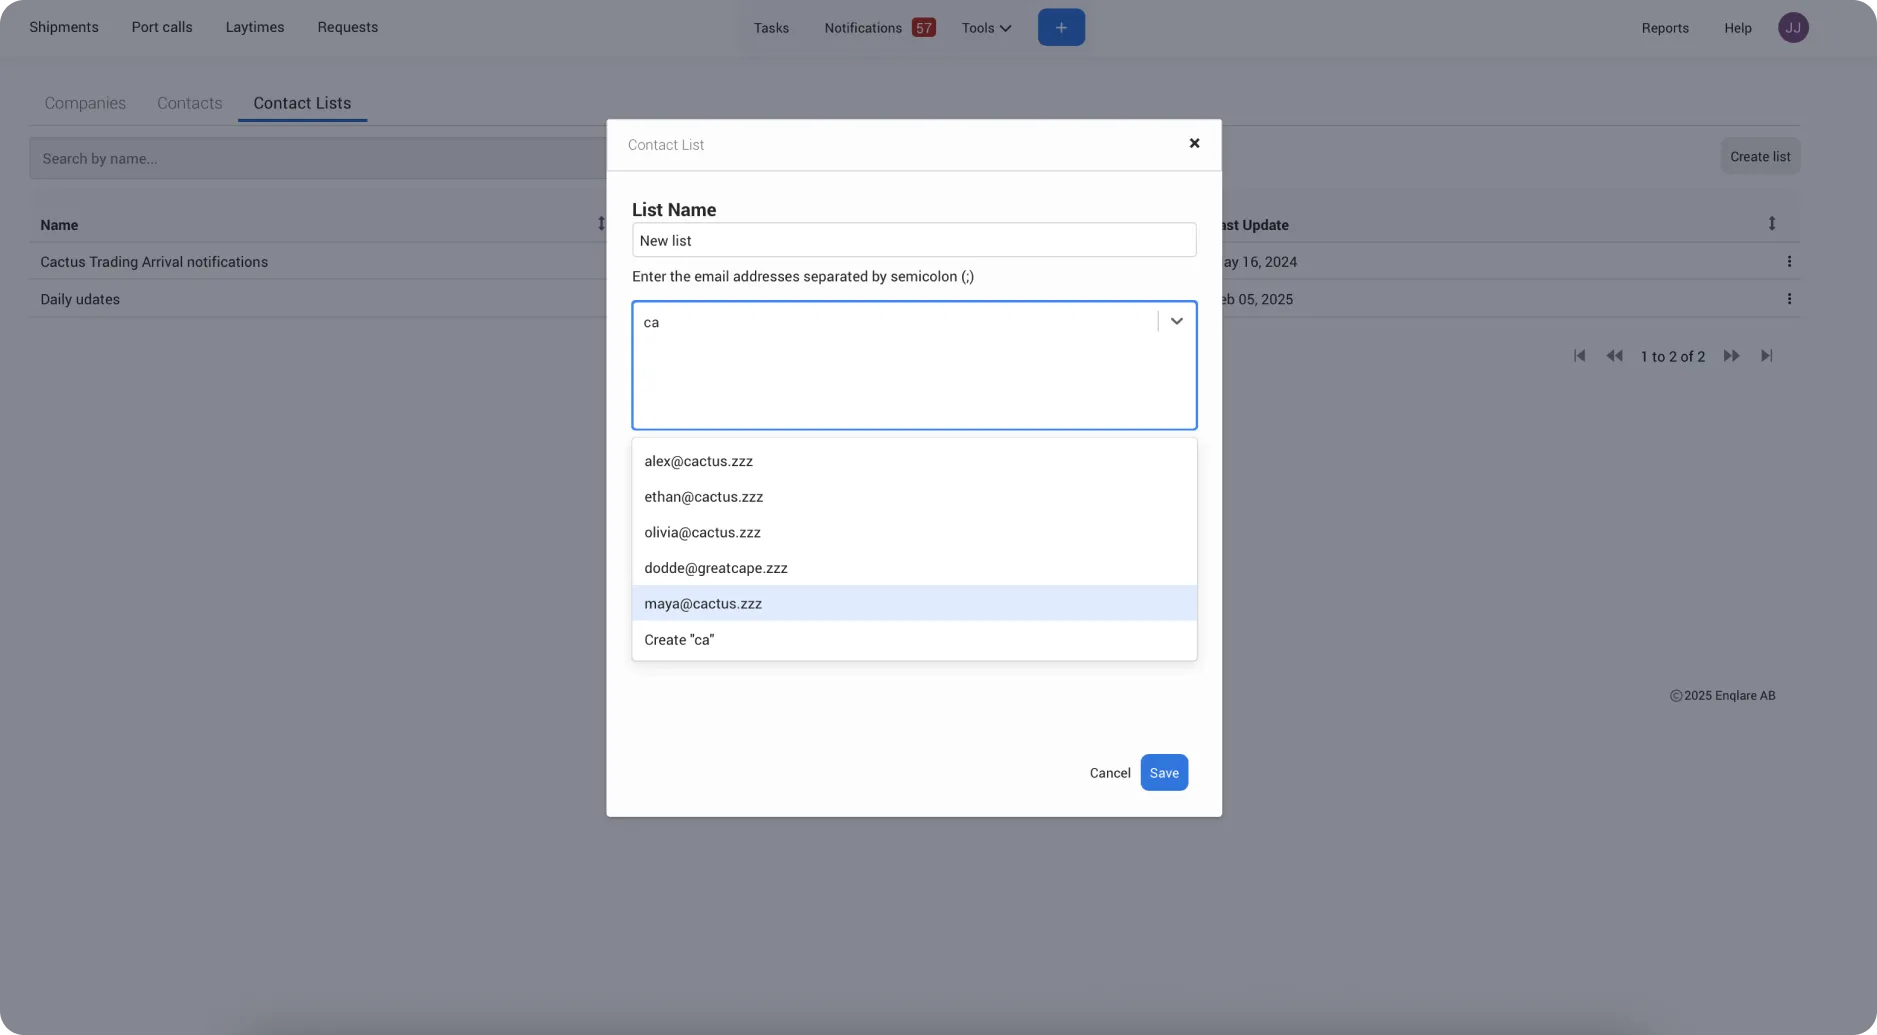Select highlighted maya@cactus.zzz option
Viewport: 1877px width, 1035px height.
pos(914,603)
